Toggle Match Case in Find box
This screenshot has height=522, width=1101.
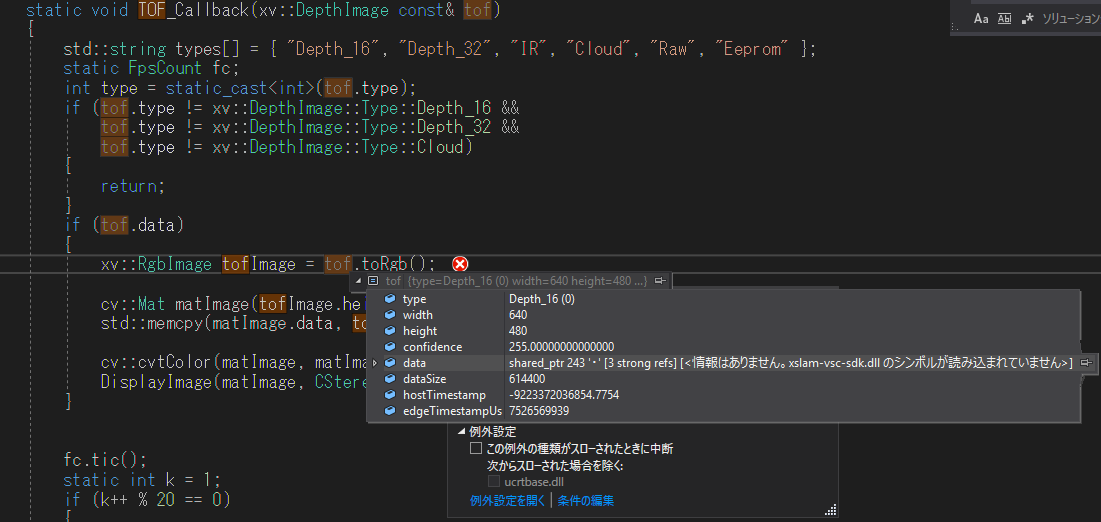(982, 19)
